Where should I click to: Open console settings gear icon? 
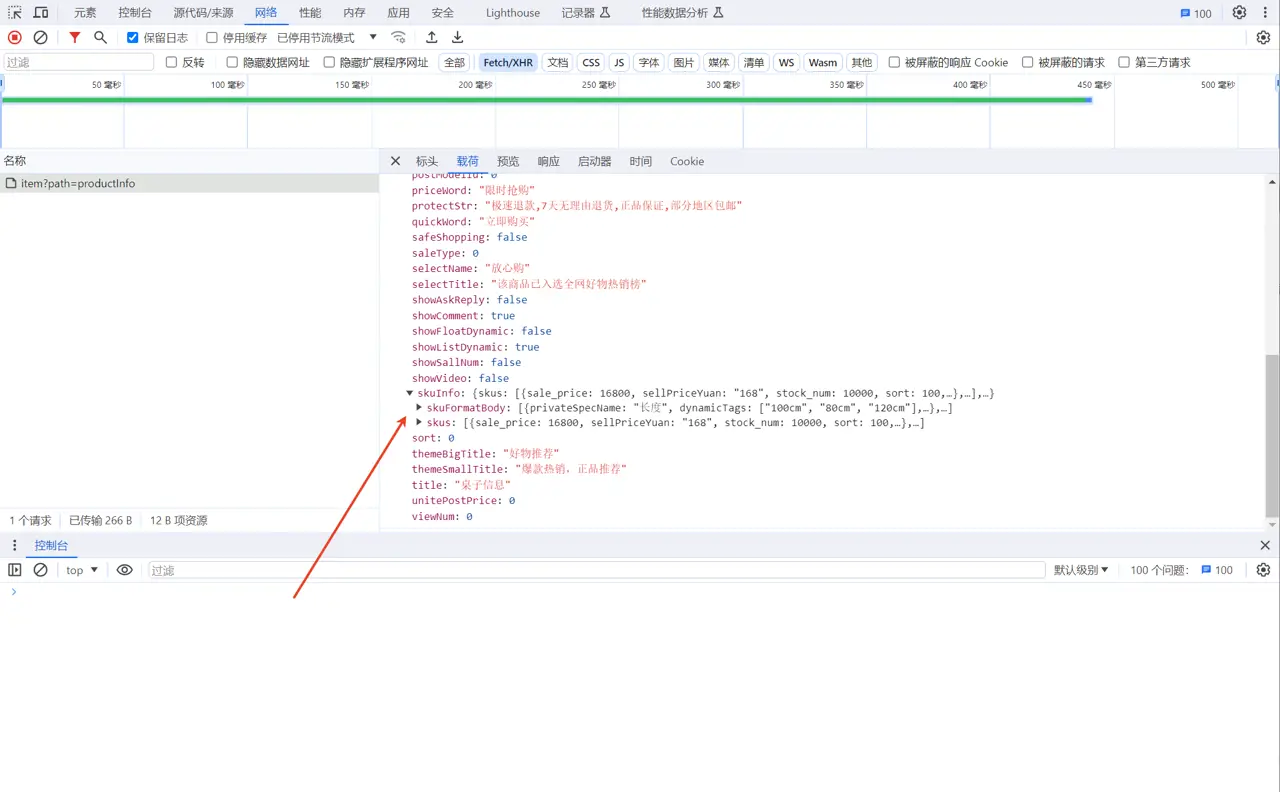(x=1263, y=570)
